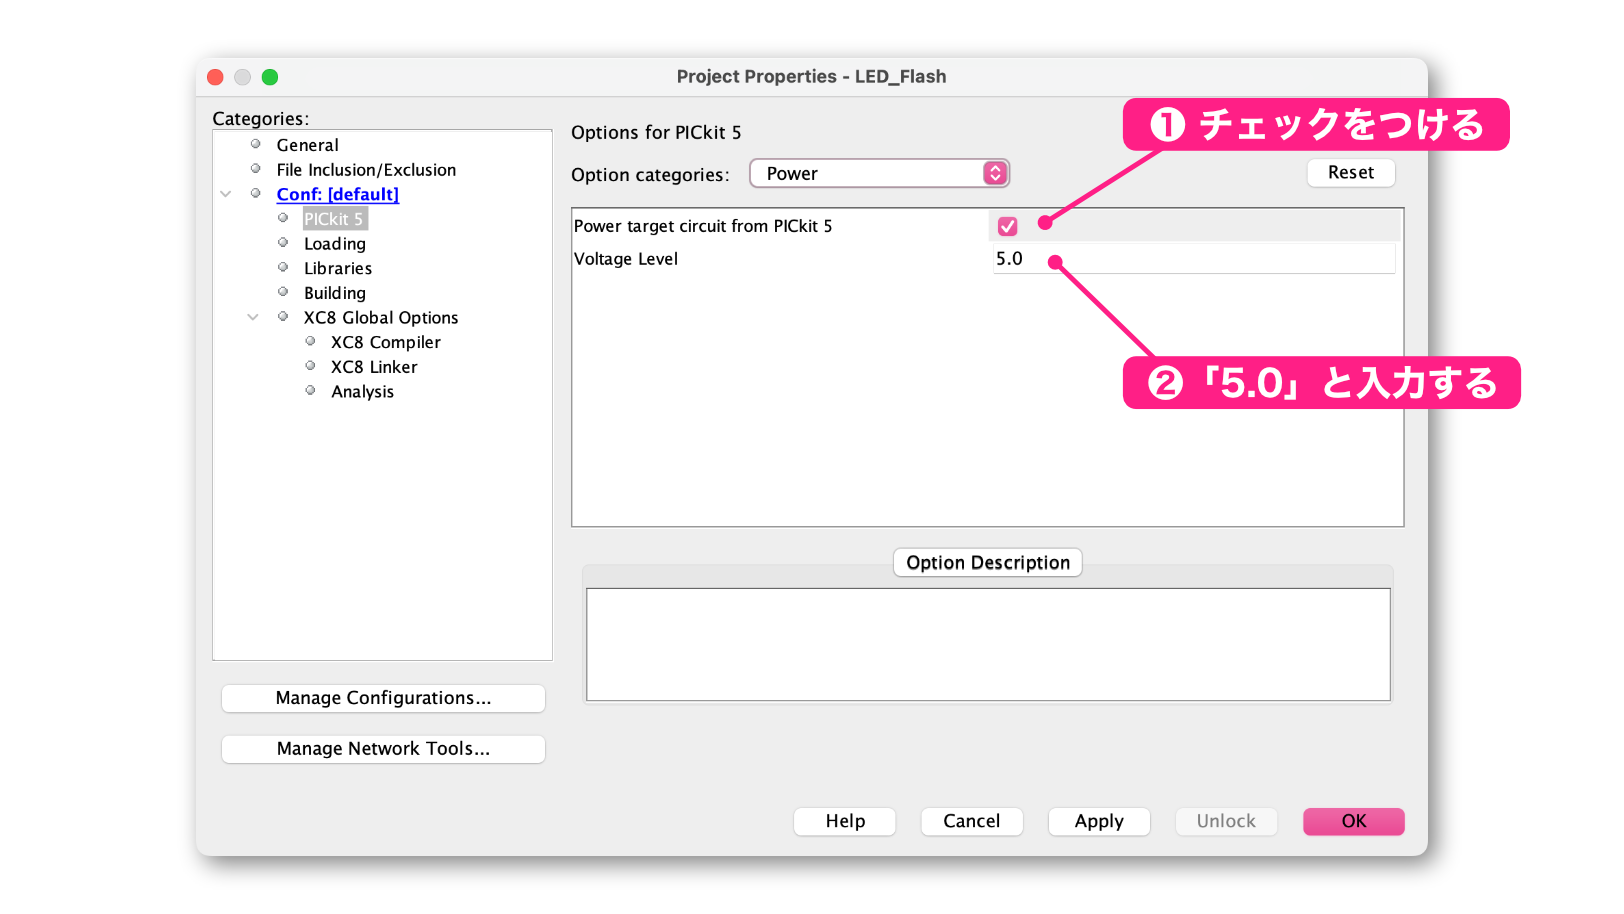Select Loading category

(335, 244)
